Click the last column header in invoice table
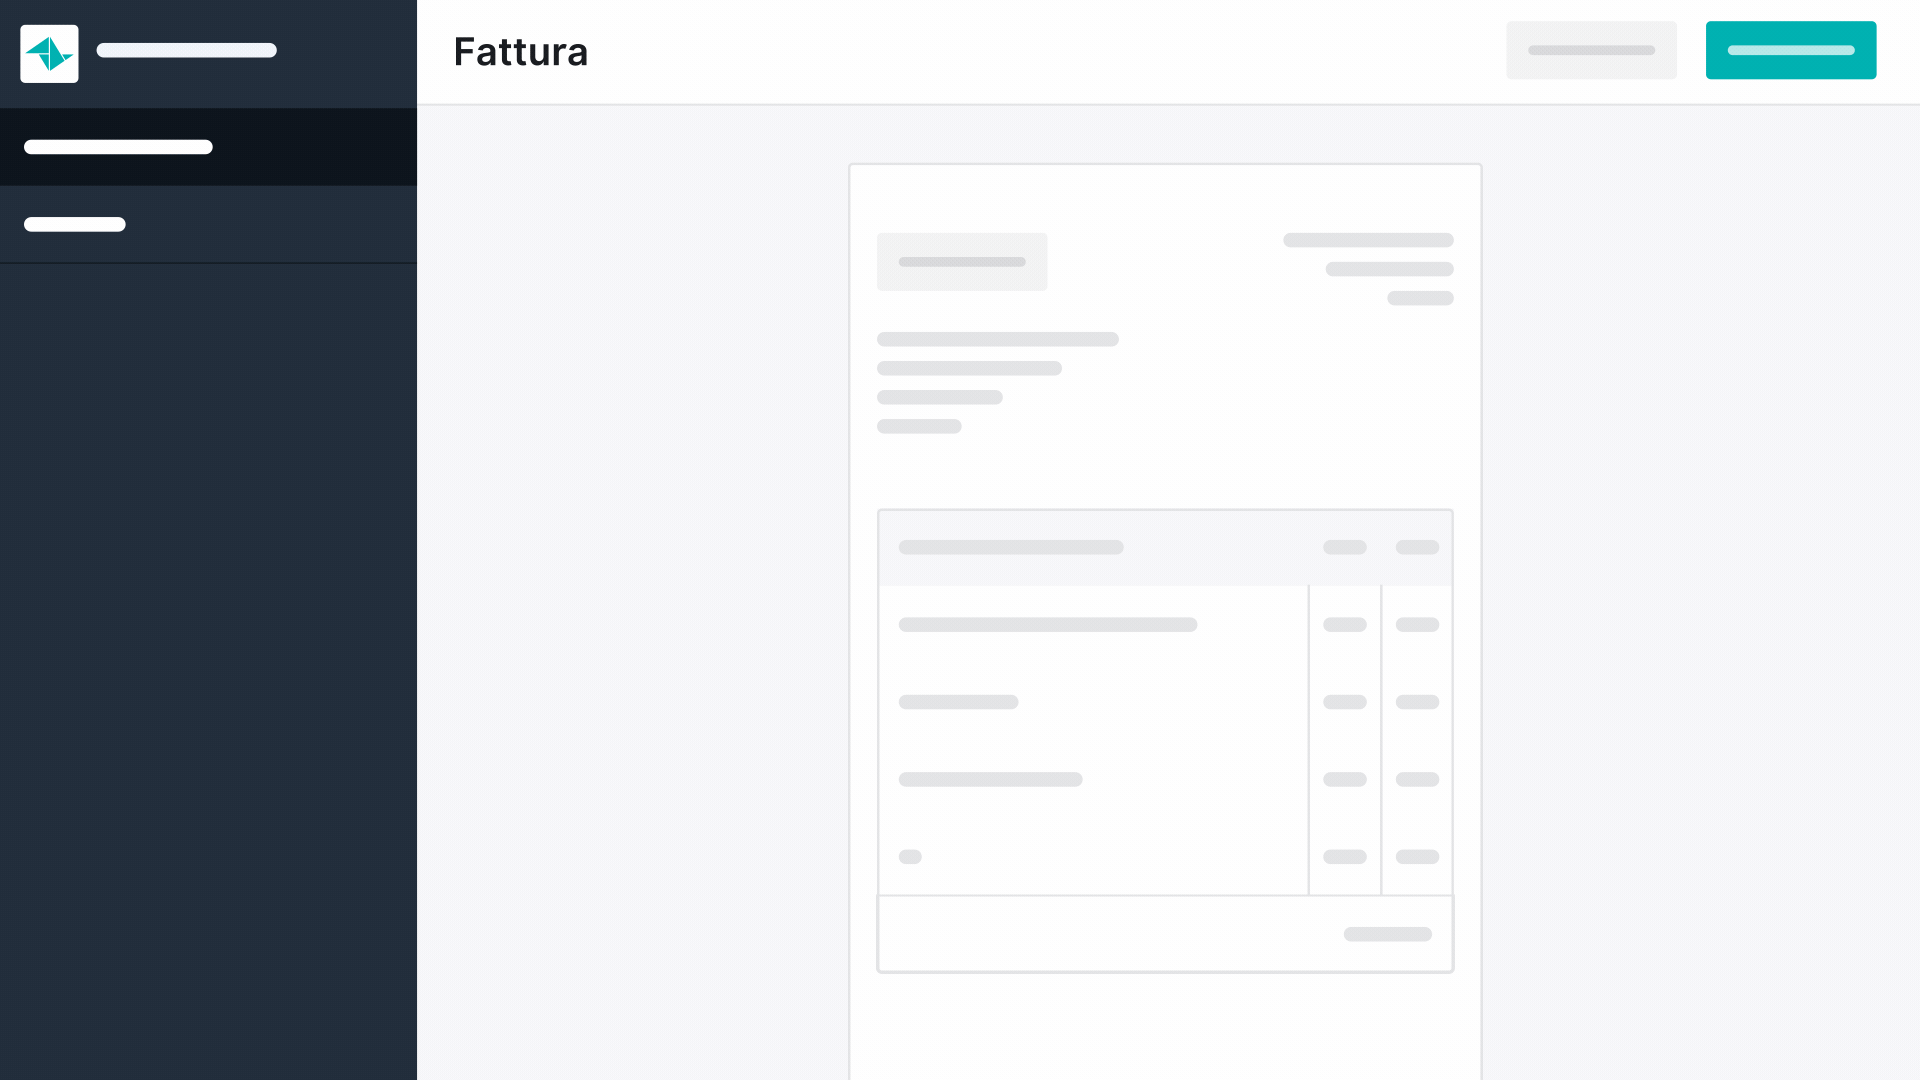Image resolution: width=1920 pixels, height=1080 pixels. [1417, 547]
